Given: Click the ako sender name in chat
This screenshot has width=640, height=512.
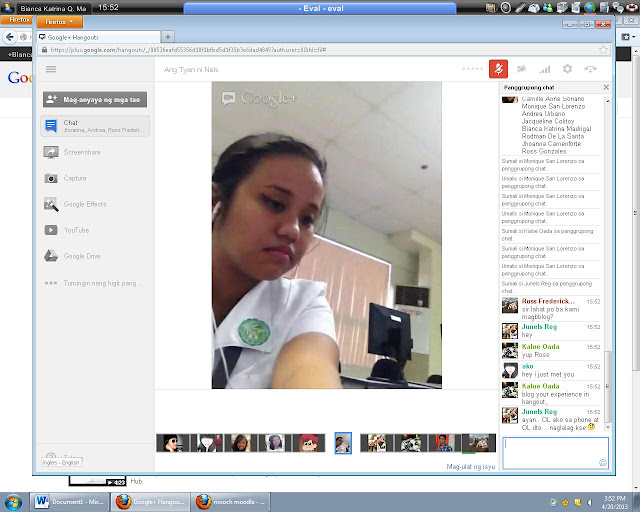Looking at the screenshot, I should (527, 366).
